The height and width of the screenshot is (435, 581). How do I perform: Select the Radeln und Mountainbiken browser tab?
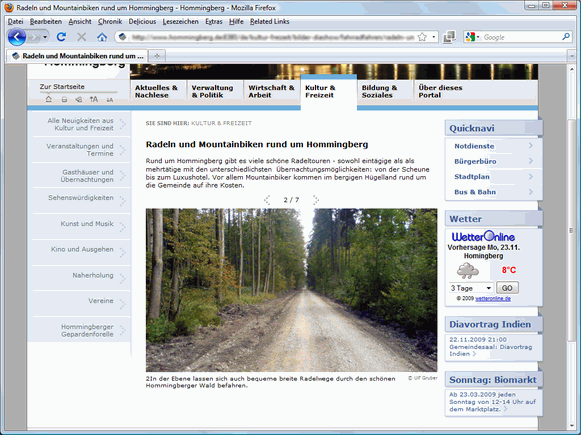coord(77,56)
